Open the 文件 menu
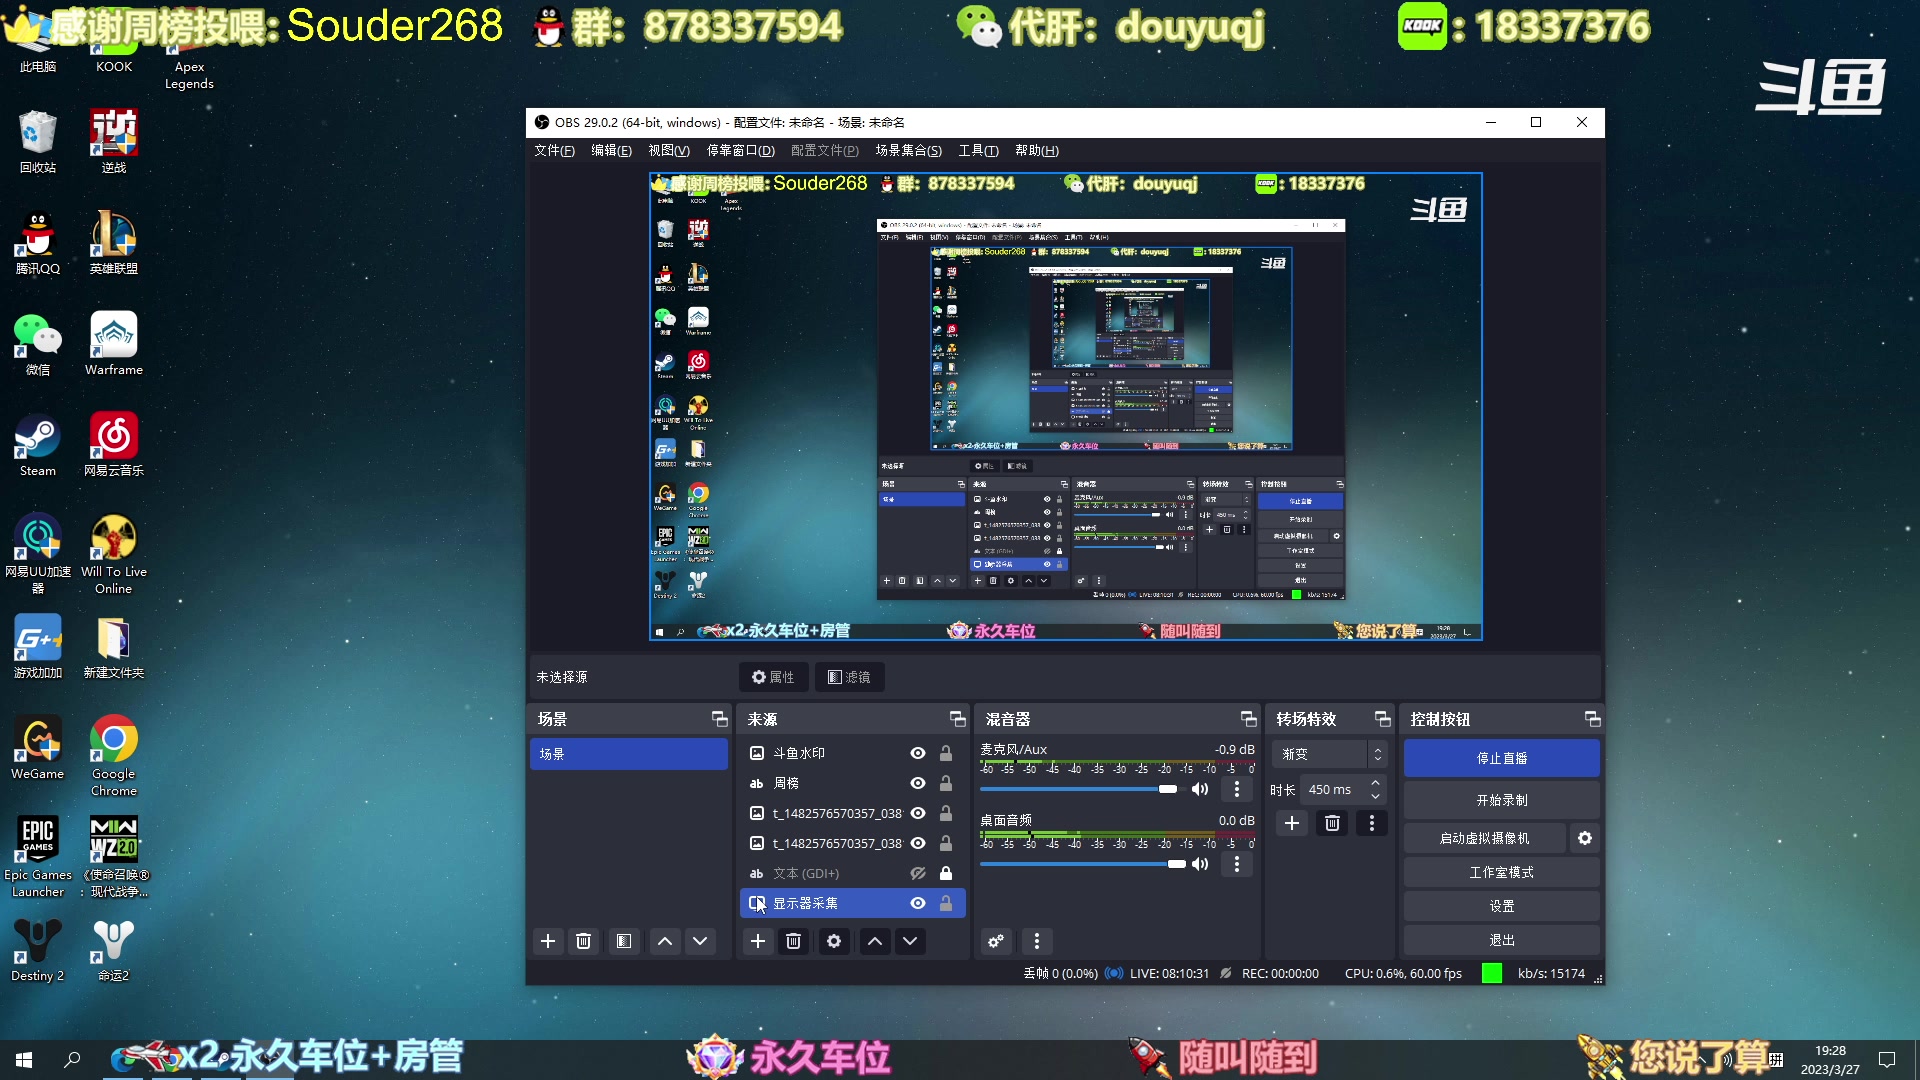Screen dimensions: 1920x1080 (x=554, y=151)
